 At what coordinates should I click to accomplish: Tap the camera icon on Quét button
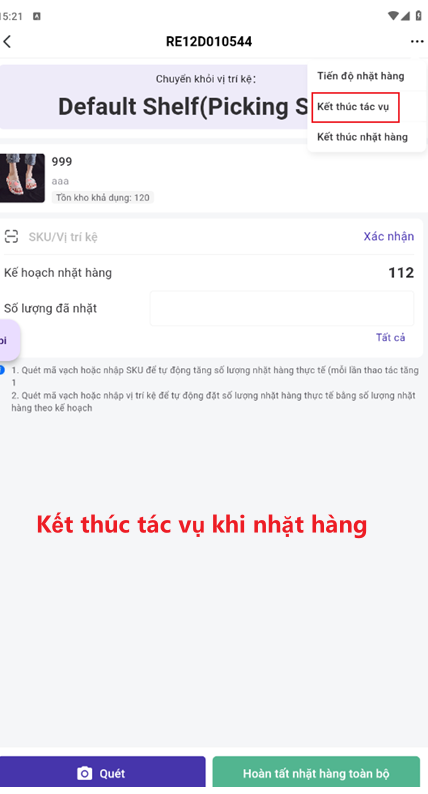coord(85,773)
